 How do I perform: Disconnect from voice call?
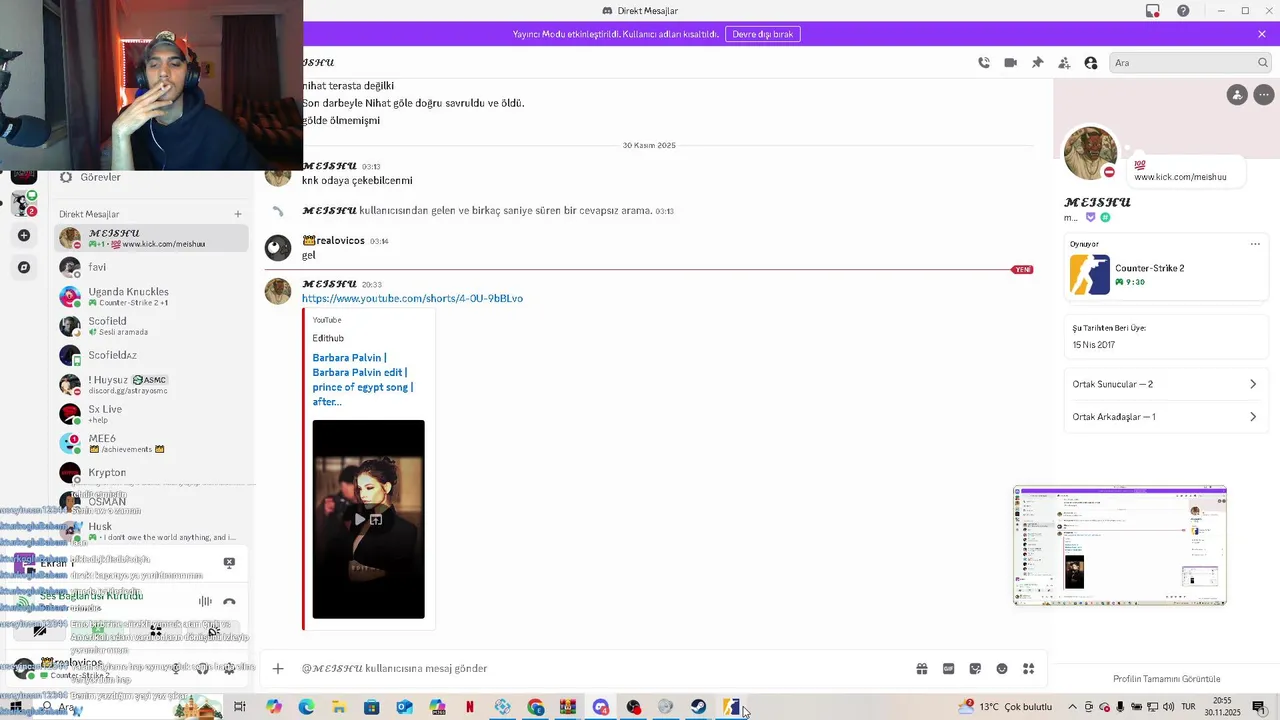[229, 601]
